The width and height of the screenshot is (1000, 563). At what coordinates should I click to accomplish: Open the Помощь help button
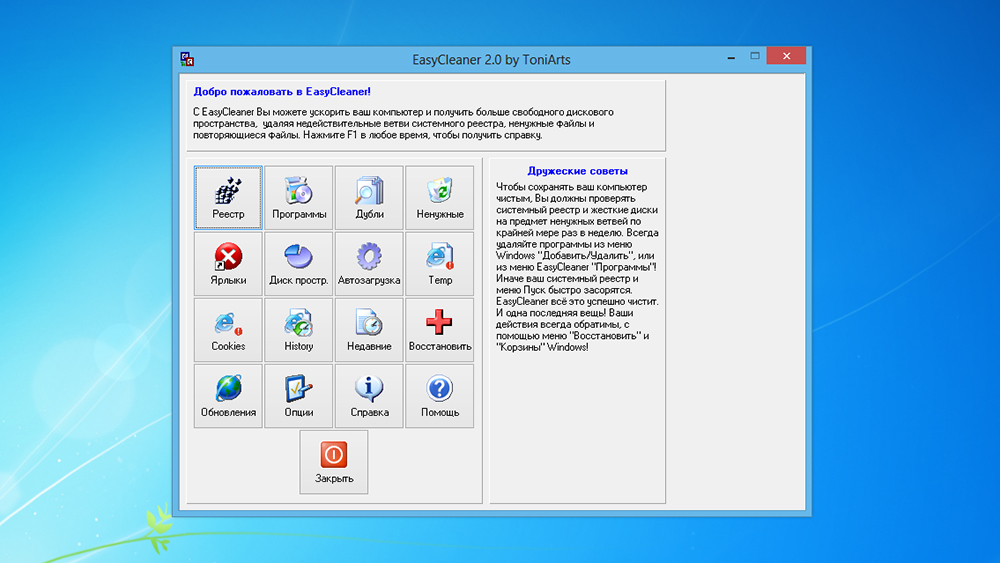tap(439, 396)
